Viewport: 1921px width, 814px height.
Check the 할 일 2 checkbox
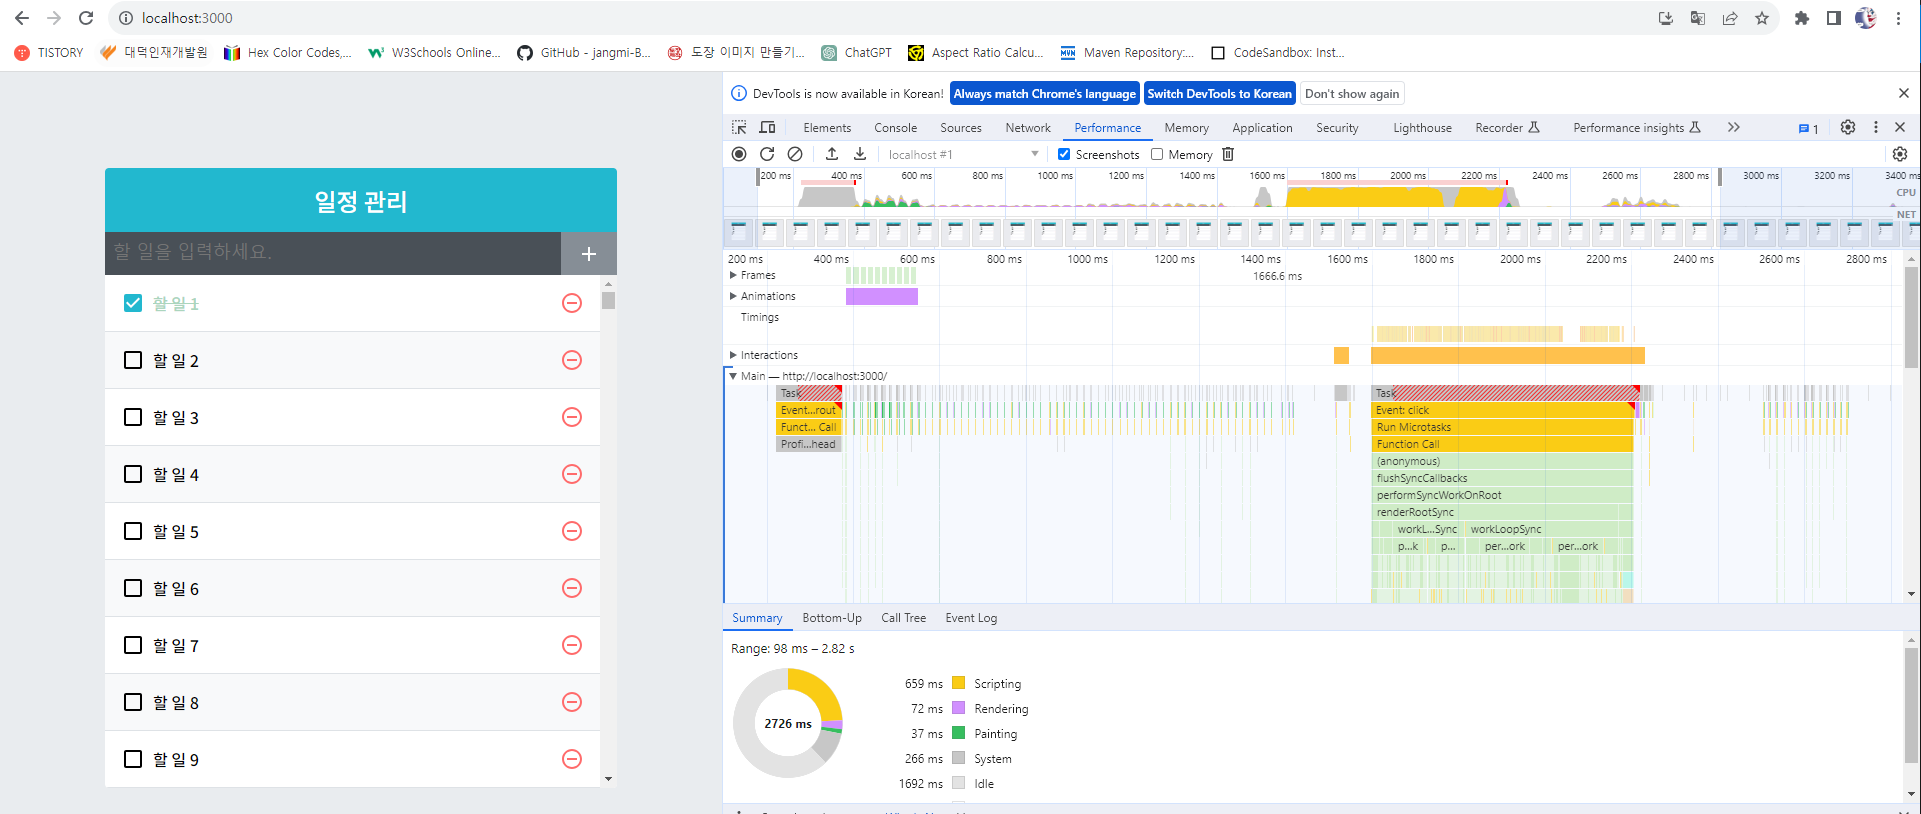(x=133, y=360)
